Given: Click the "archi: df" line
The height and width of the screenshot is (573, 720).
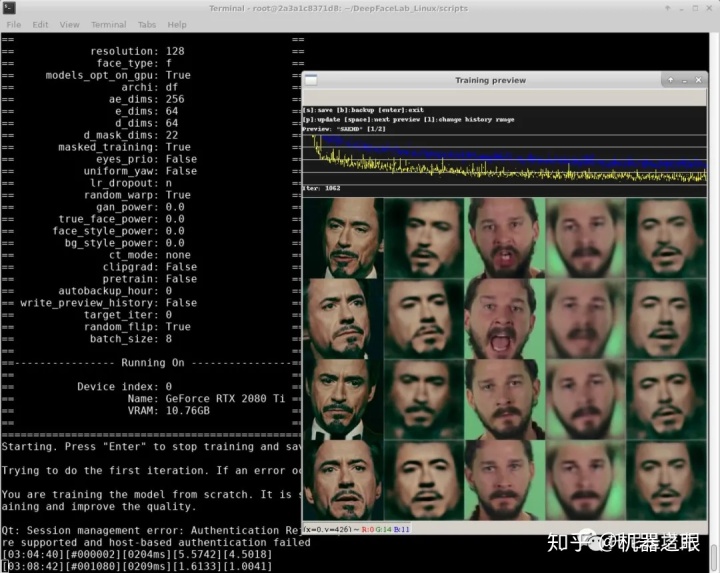Looking at the screenshot, I should point(149,87).
